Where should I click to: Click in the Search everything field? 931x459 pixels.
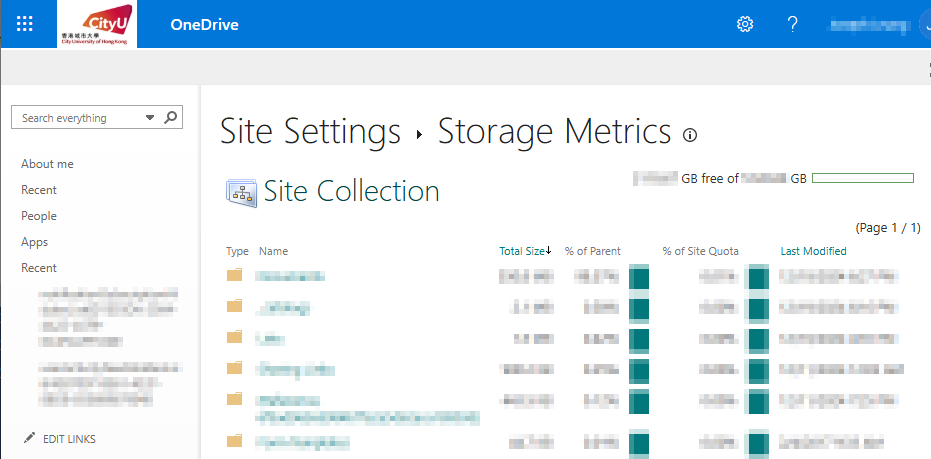tap(80, 118)
